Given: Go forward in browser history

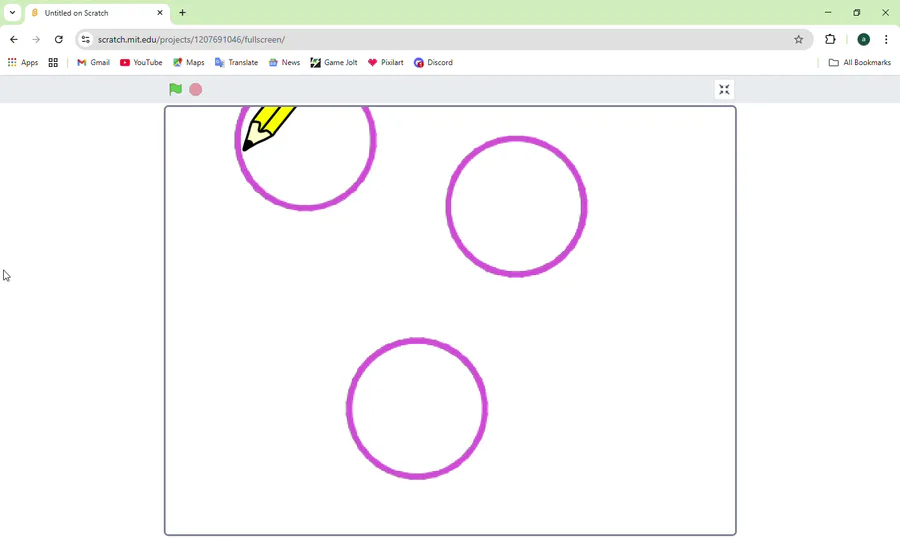Looking at the screenshot, I should point(36,40).
